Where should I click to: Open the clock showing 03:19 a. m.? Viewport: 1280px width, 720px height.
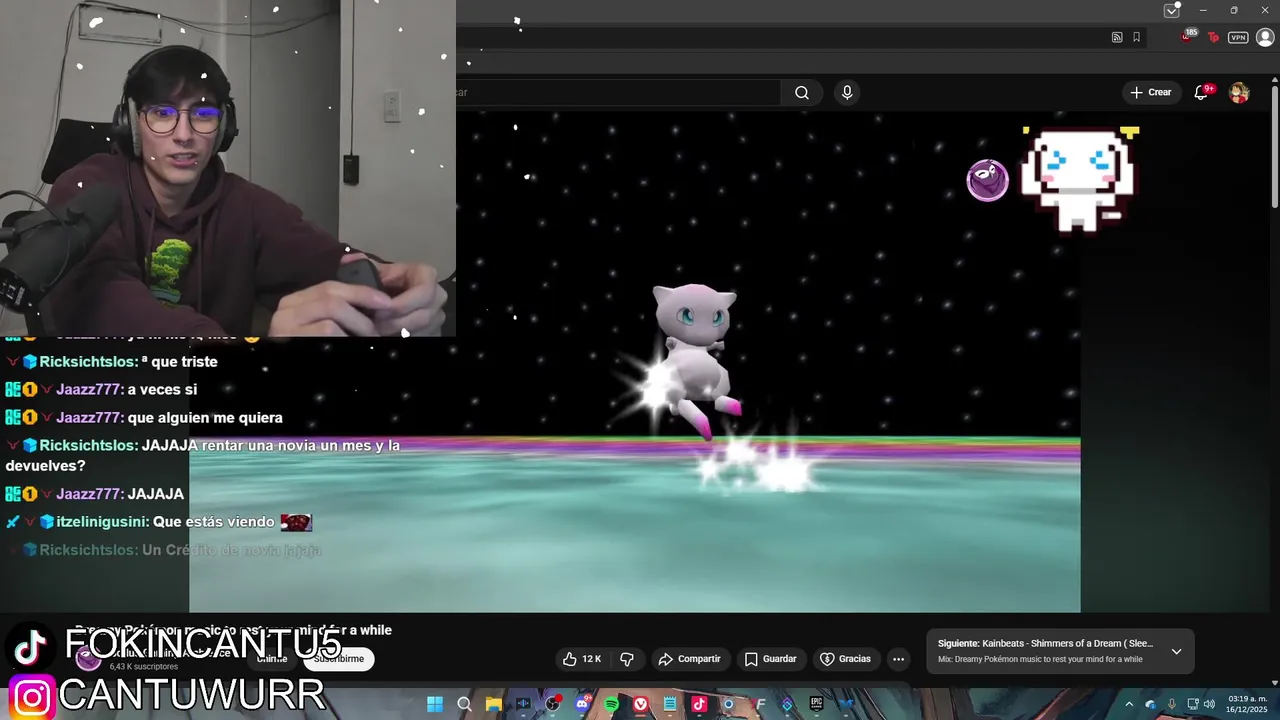pyautogui.click(x=1247, y=704)
